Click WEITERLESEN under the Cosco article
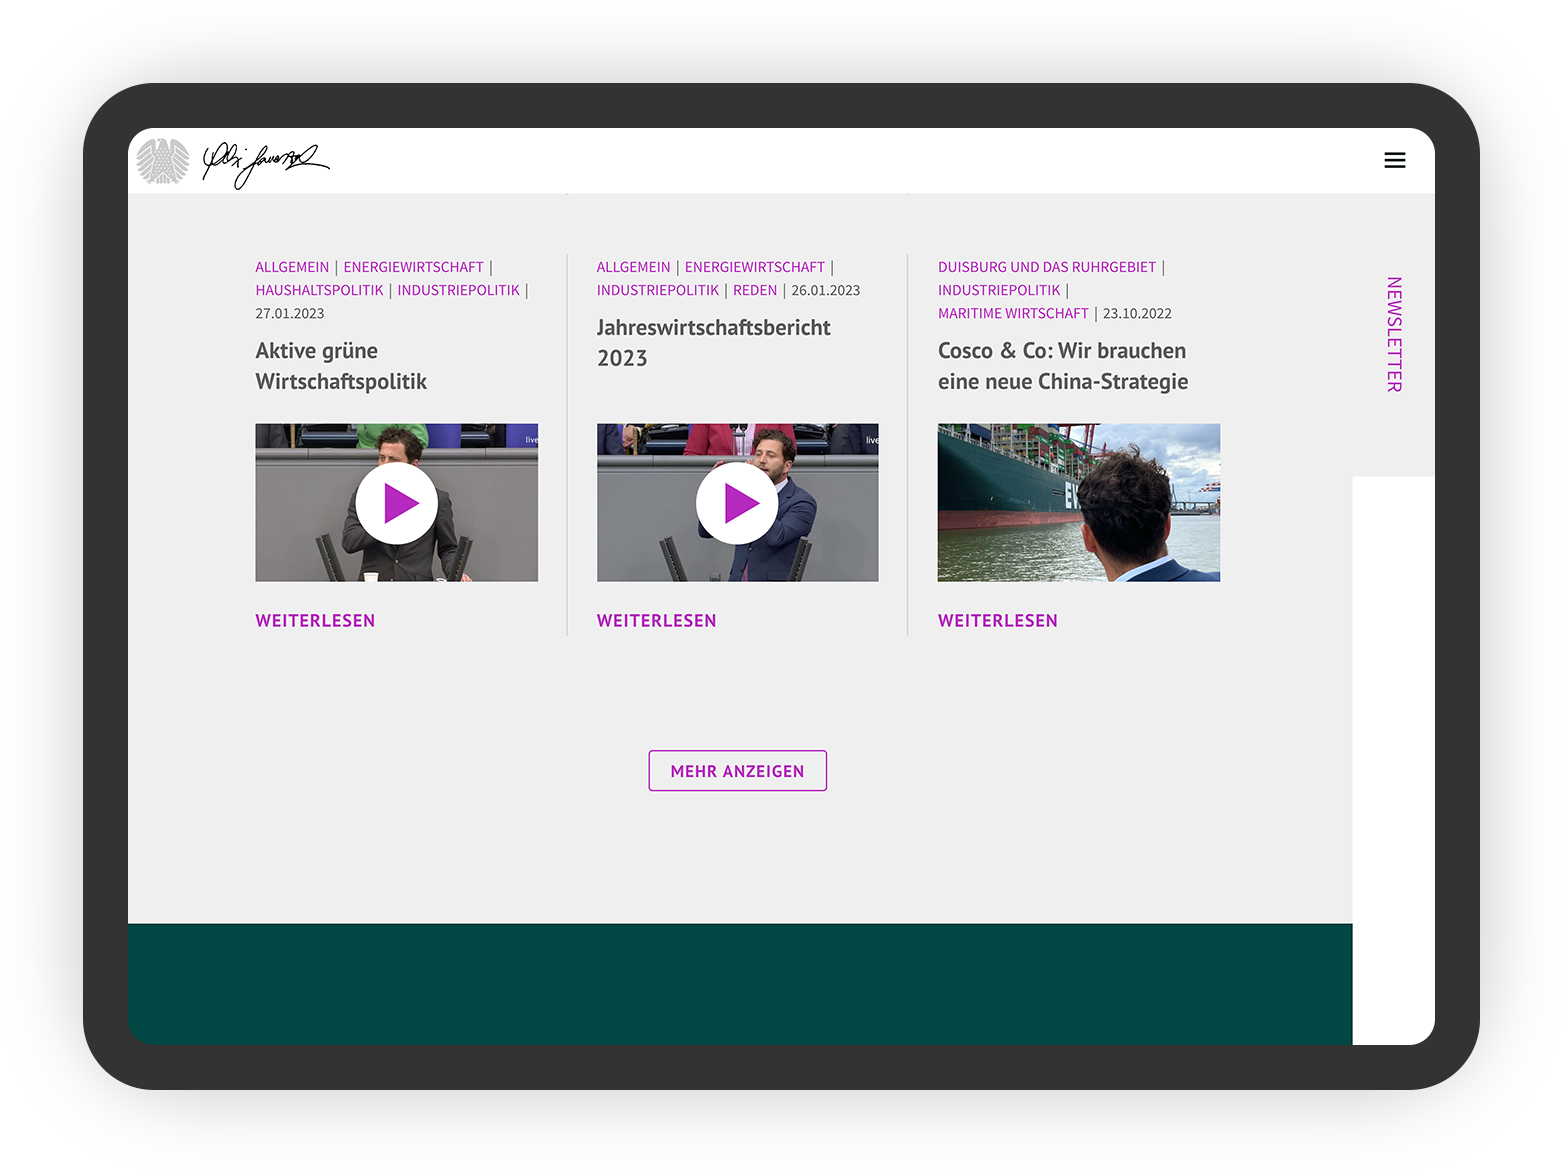 click(x=997, y=621)
